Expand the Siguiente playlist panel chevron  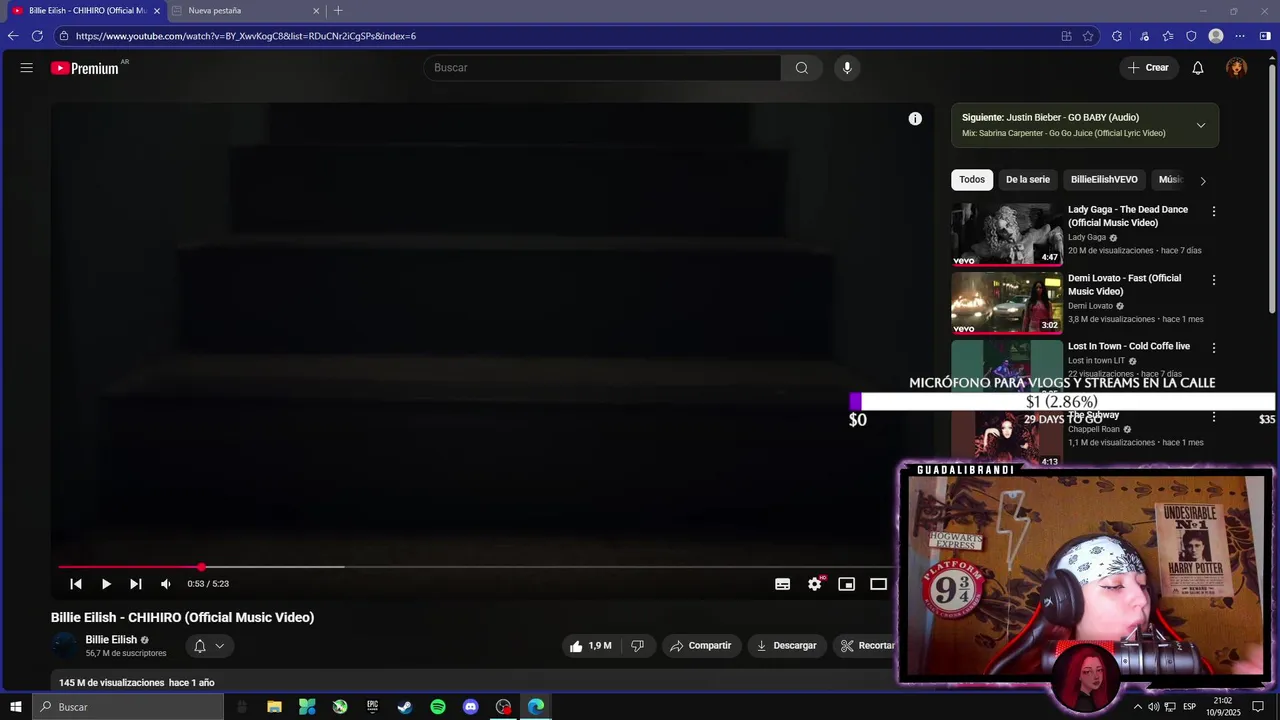pyautogui.click(x=1201, y=125)
